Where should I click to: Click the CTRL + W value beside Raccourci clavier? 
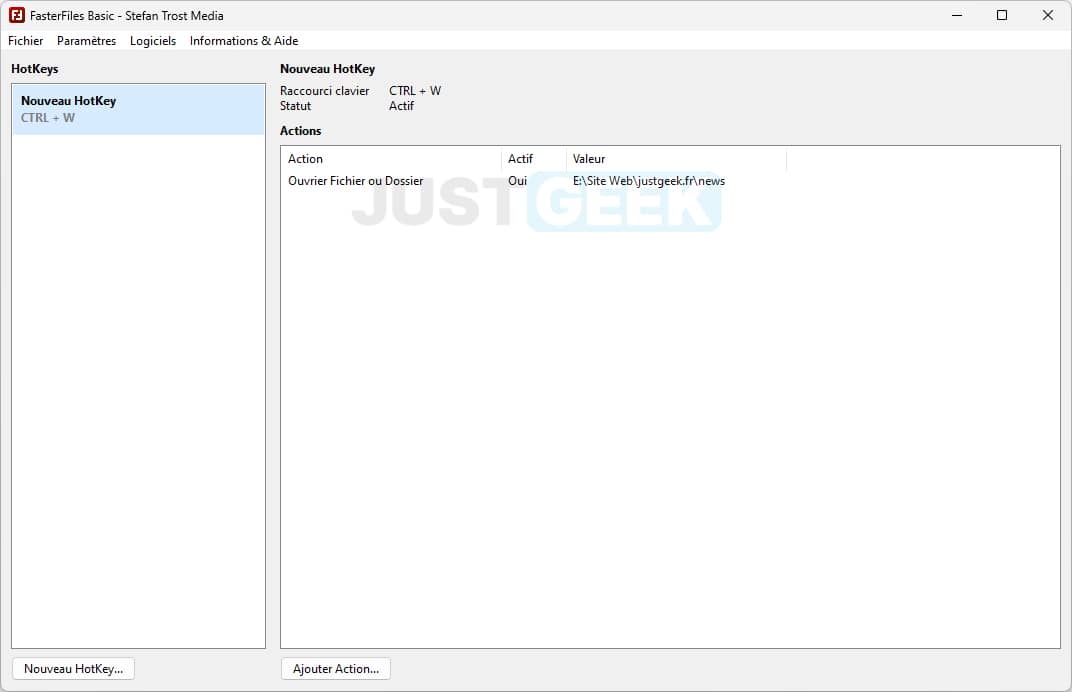[x=415, y=91]
